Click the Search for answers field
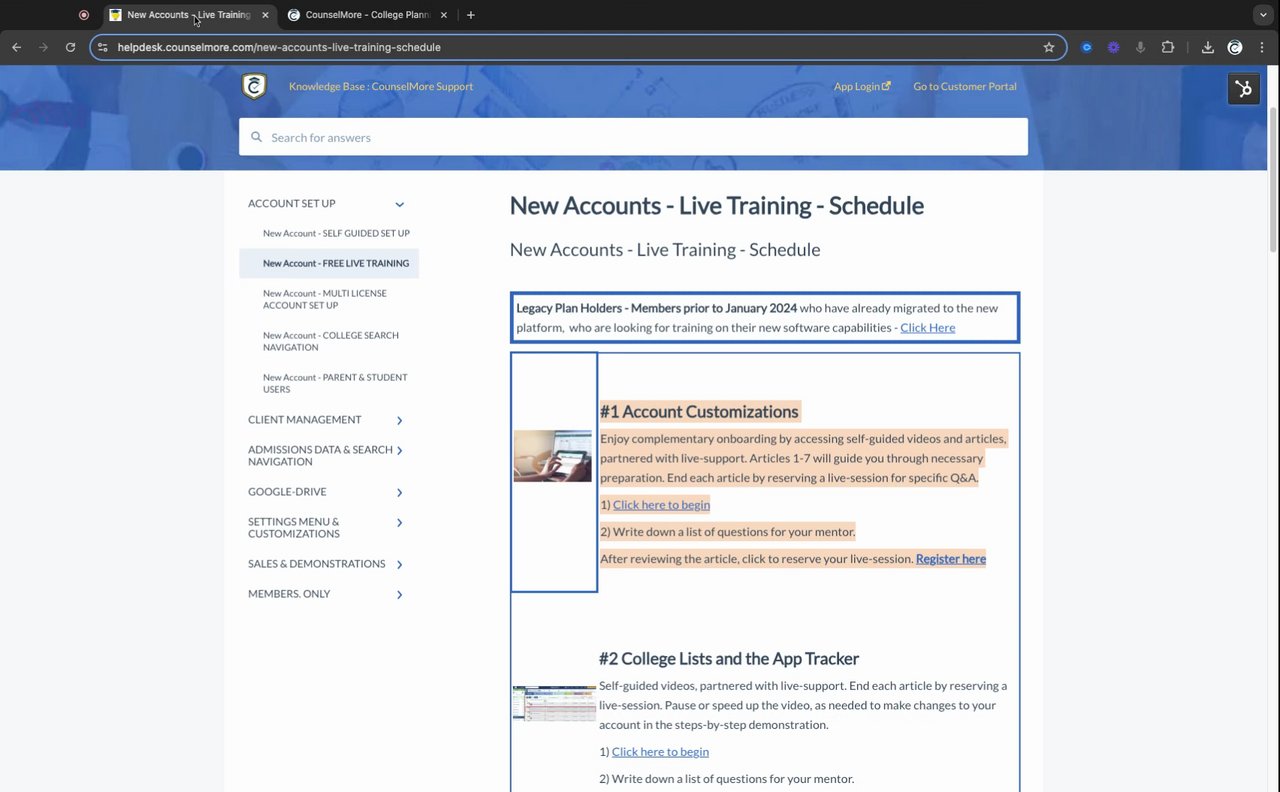The image size is (1280, 792). (x=633, y=137)
